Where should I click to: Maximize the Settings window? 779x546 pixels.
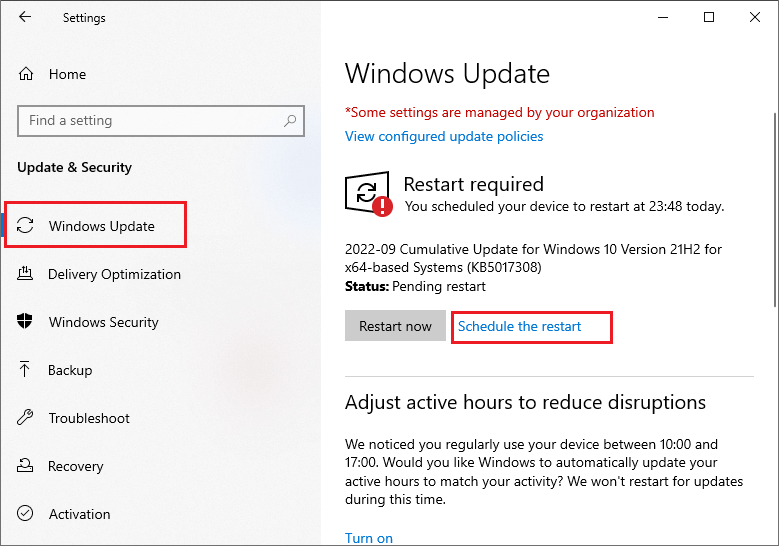point(709,17)
